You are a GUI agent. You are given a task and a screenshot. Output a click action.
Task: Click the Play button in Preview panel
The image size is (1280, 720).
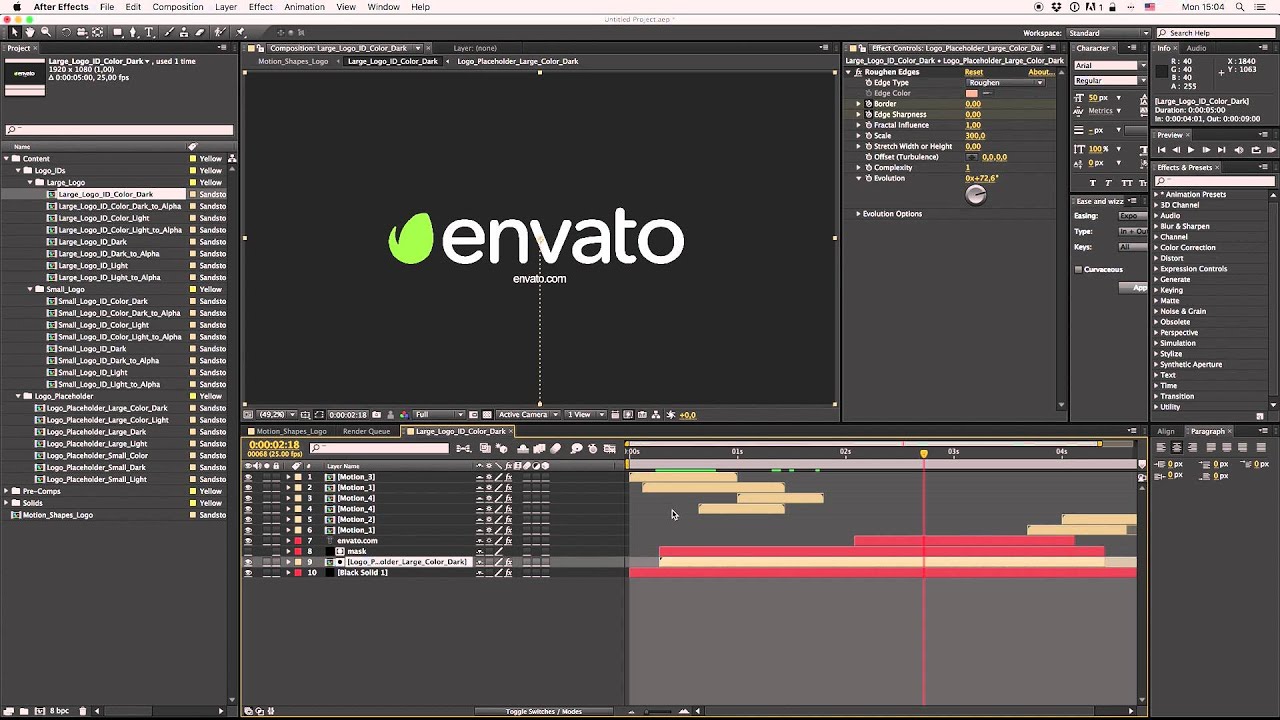point(1191,150)
